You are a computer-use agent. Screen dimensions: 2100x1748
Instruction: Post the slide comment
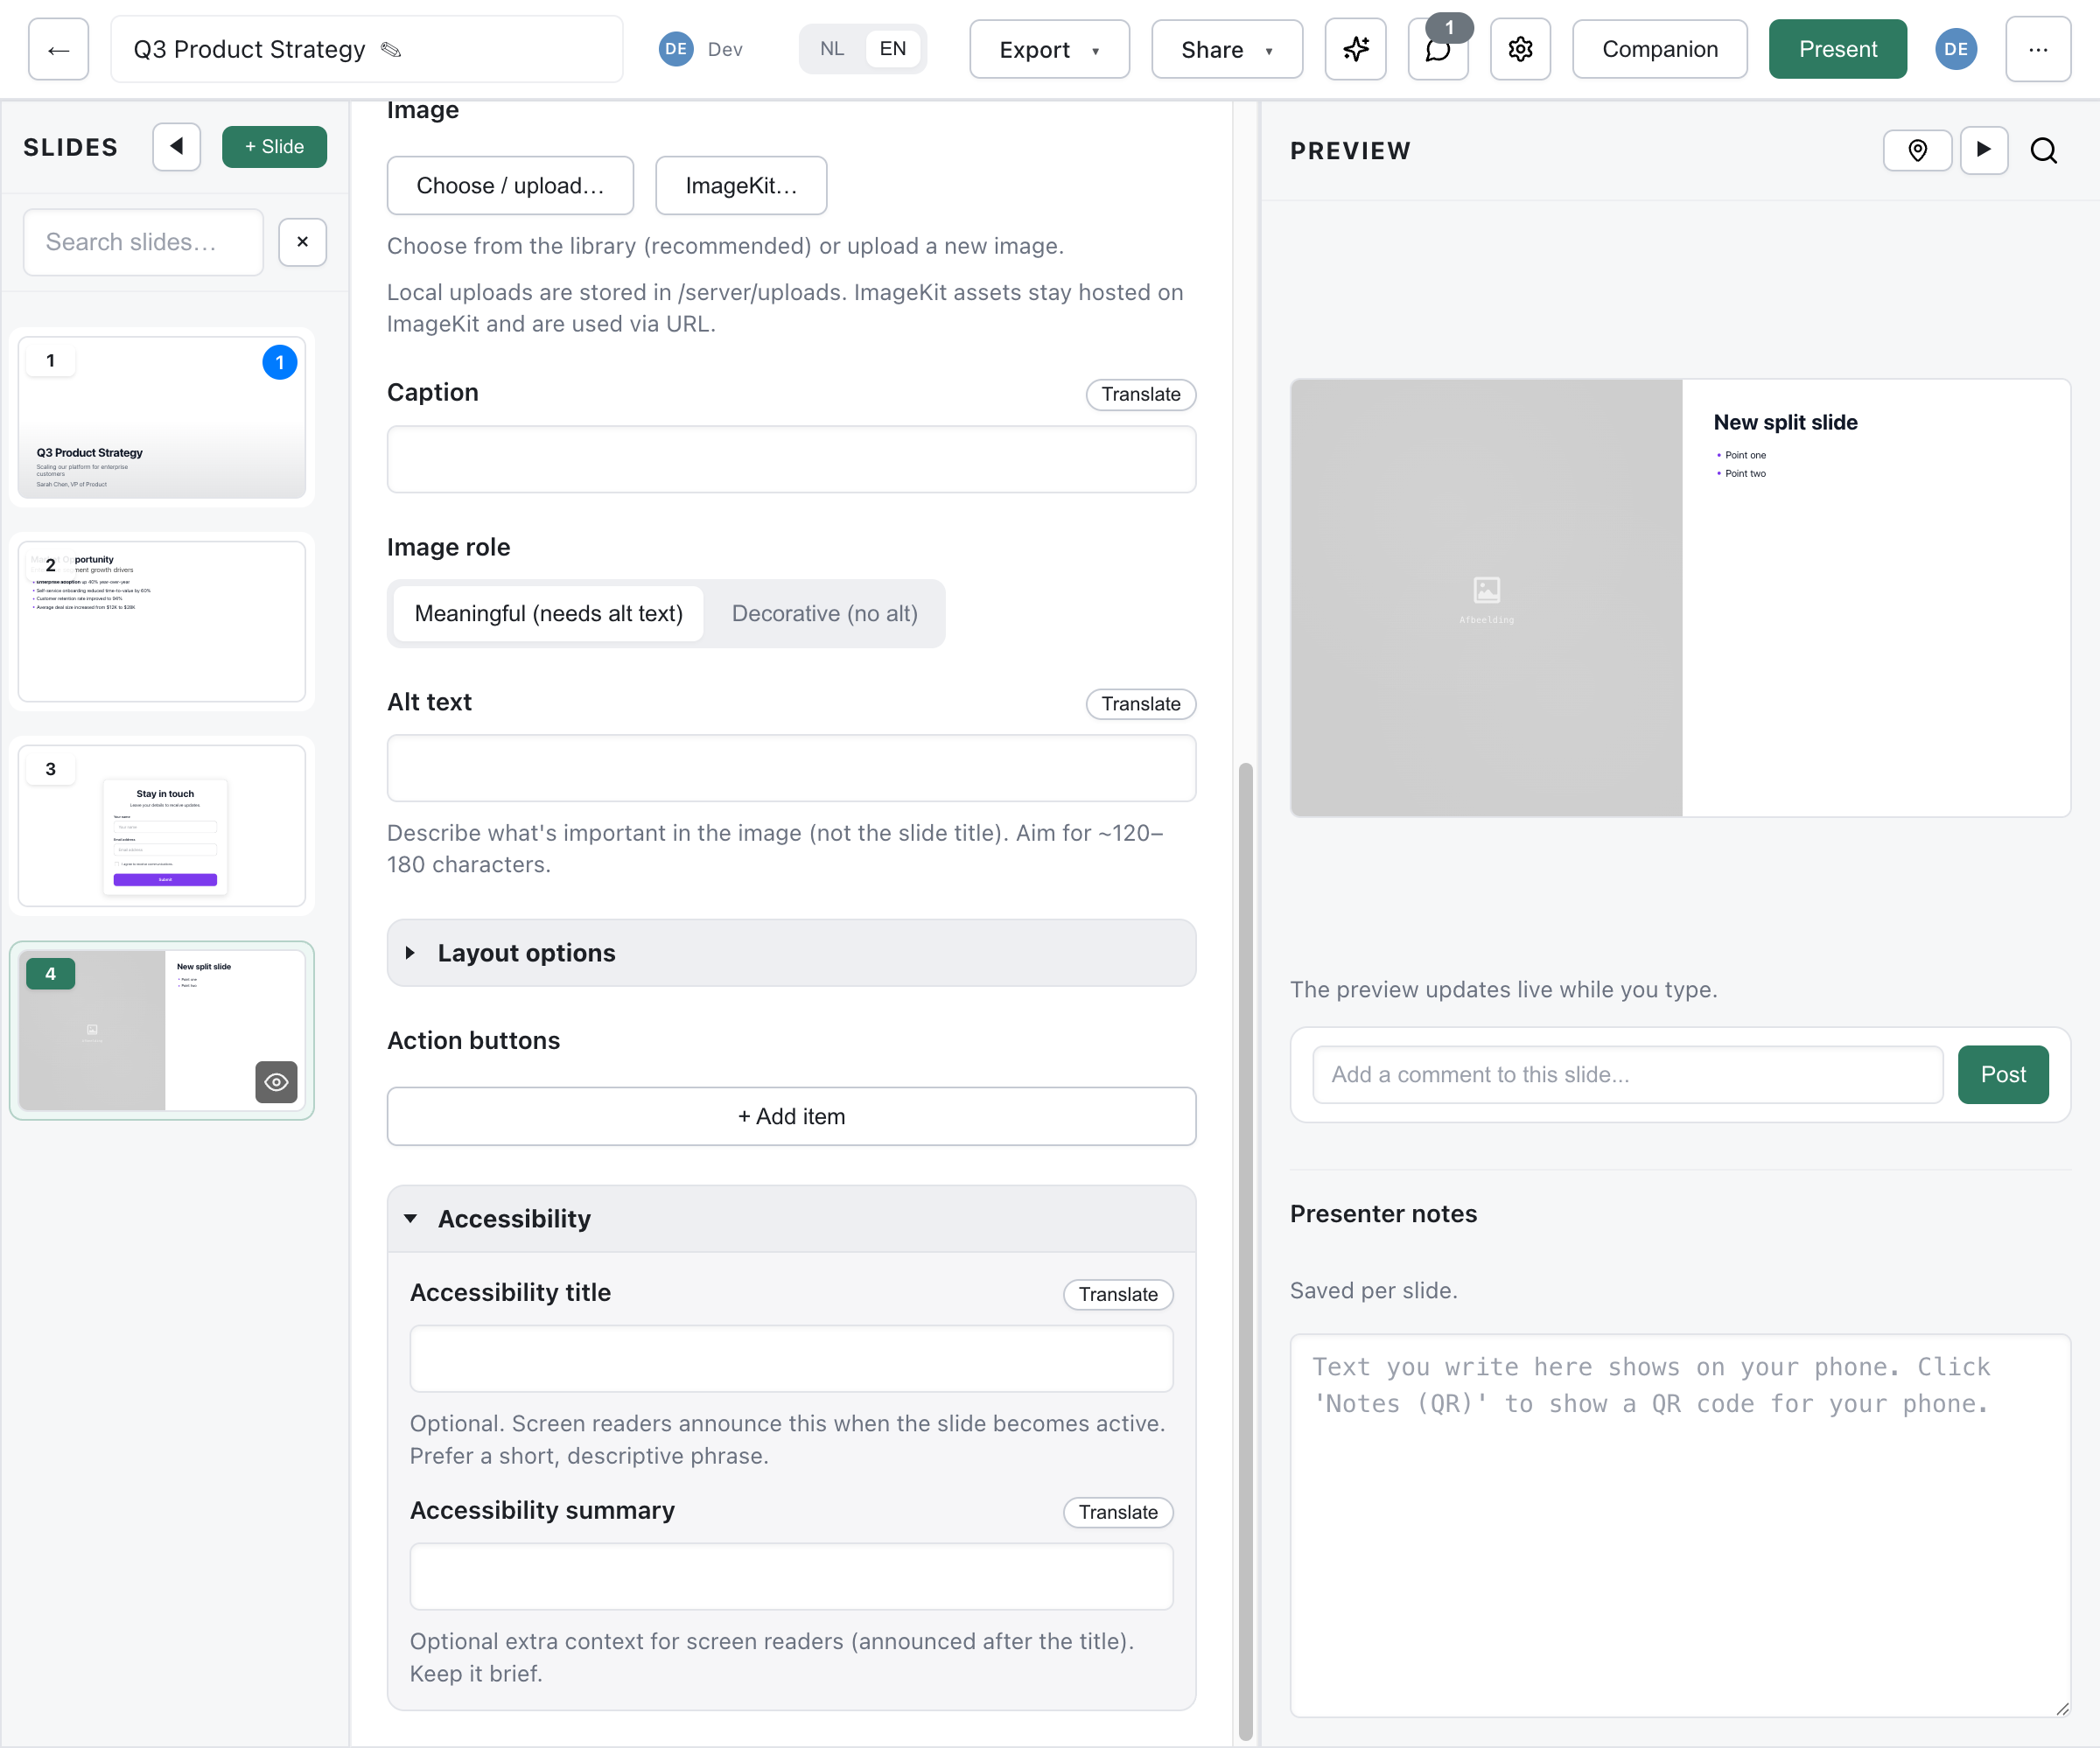(2002, 1074)
